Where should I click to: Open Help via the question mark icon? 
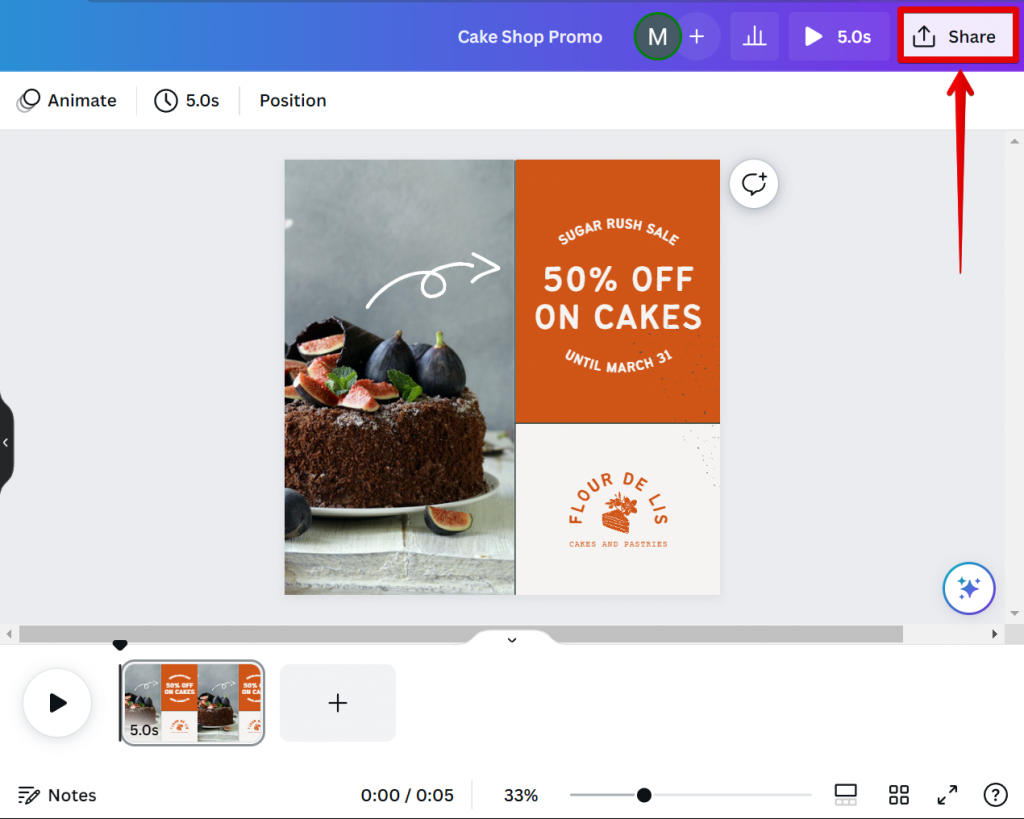(x=995, y=795)
